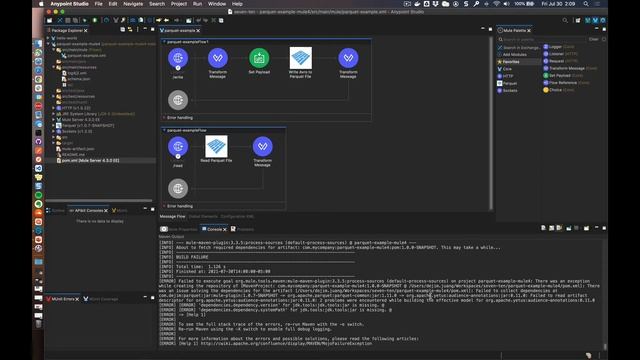Toggle Link with Editor in Package Explorer
Viewport: 640px width, 360px height.
130,30
